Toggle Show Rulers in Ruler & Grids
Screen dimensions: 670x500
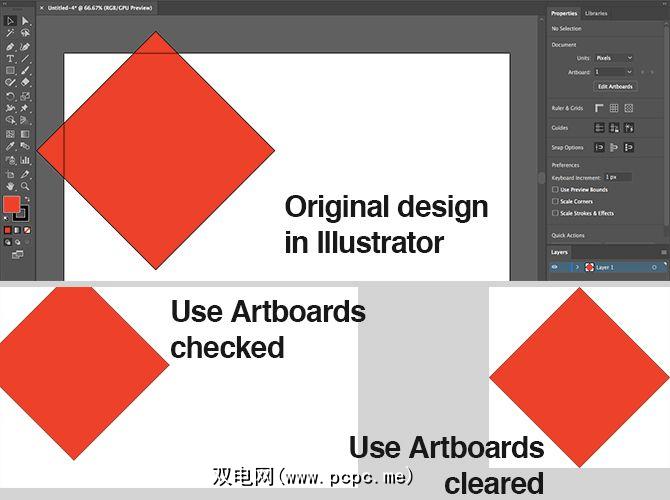point(599,108)
